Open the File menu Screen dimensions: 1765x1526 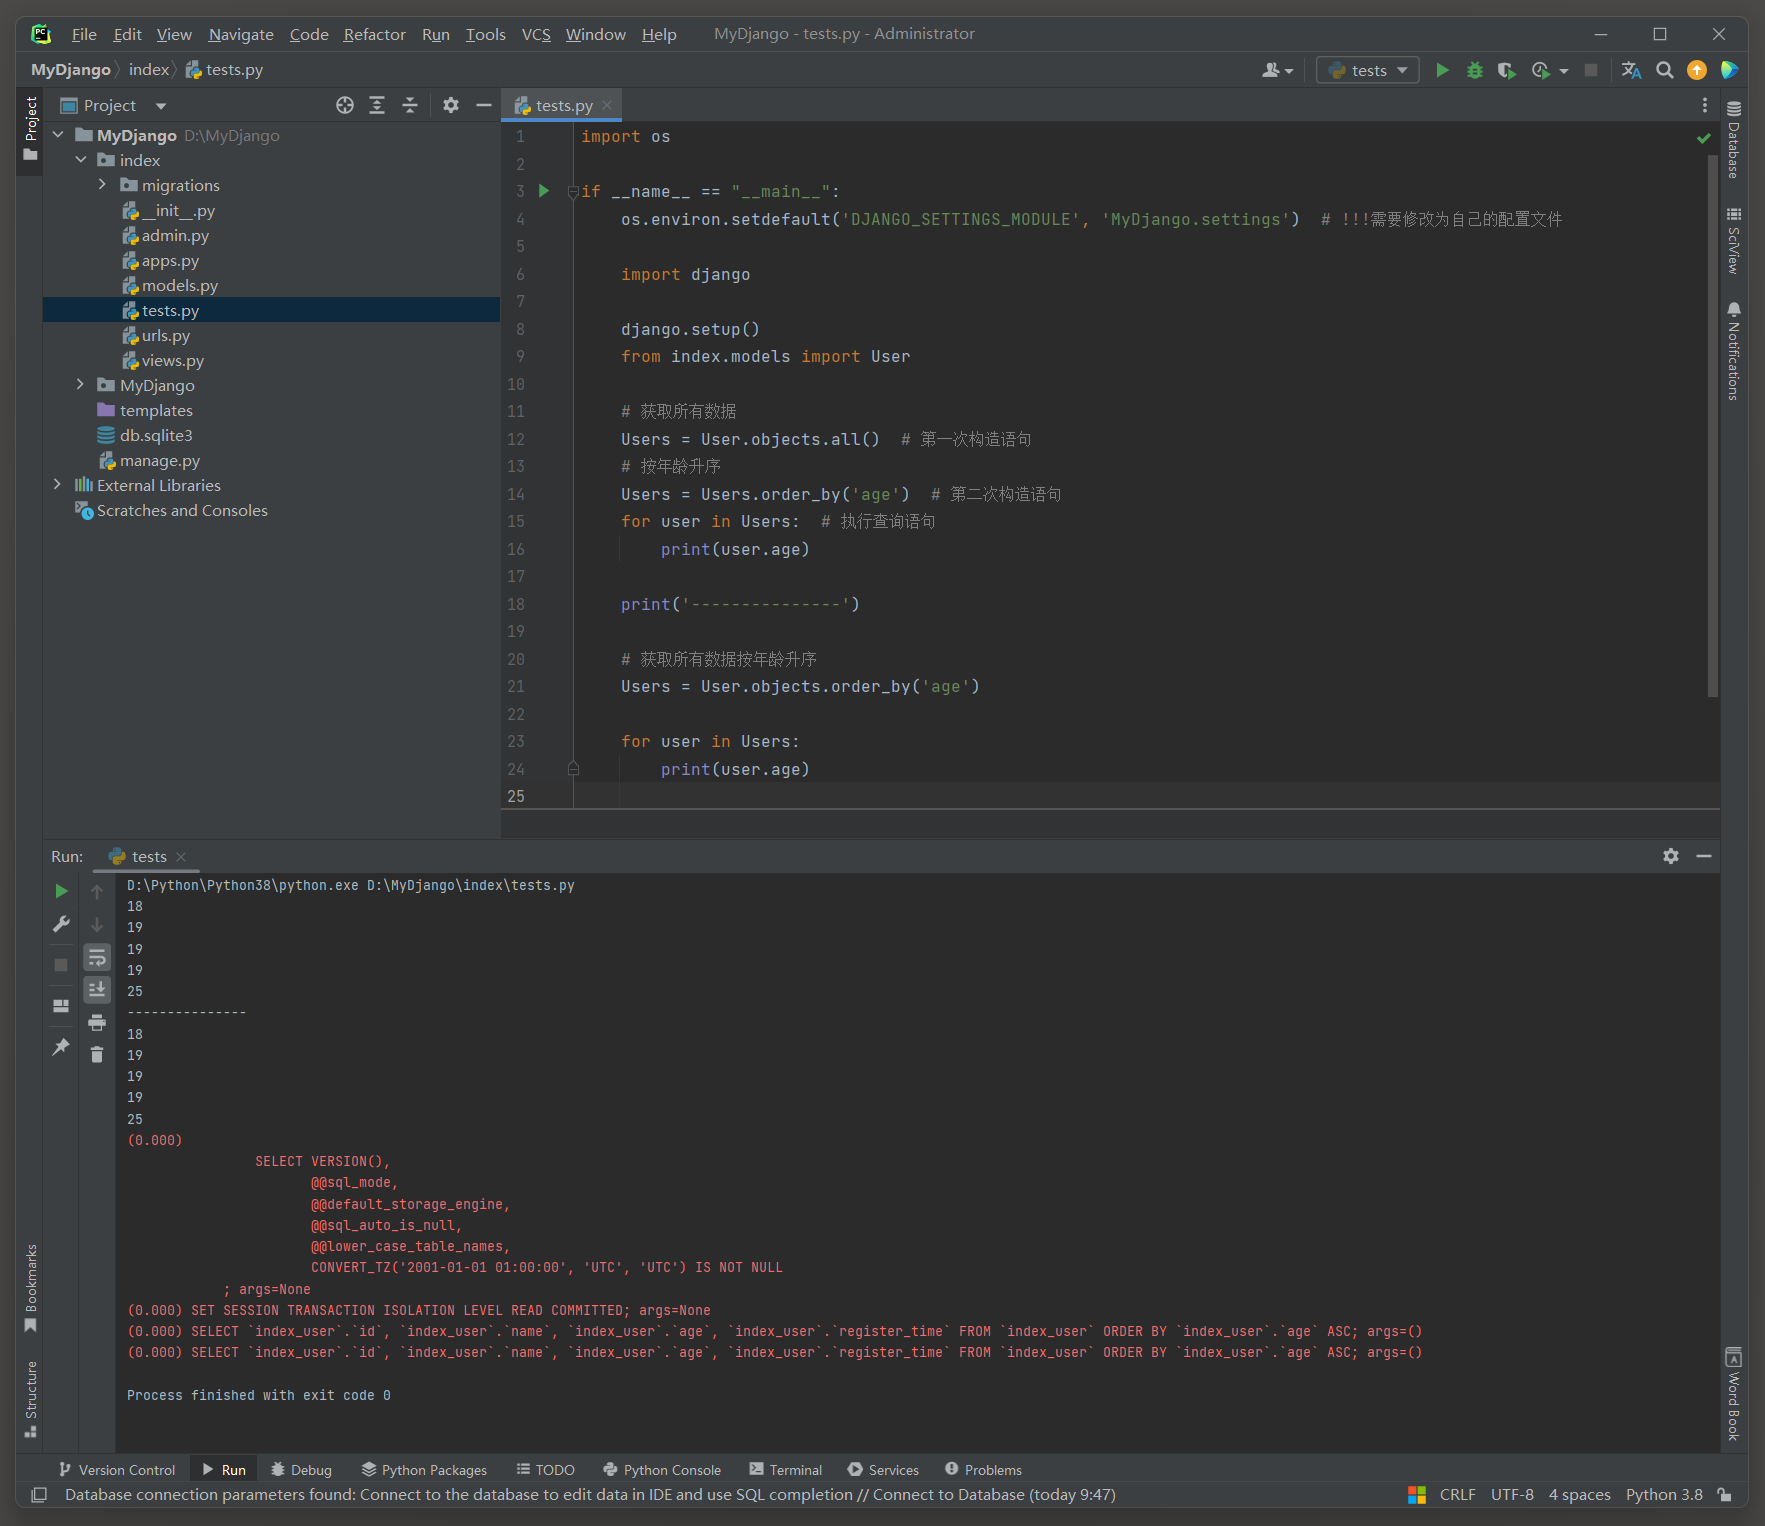click(x=84, y=34)
